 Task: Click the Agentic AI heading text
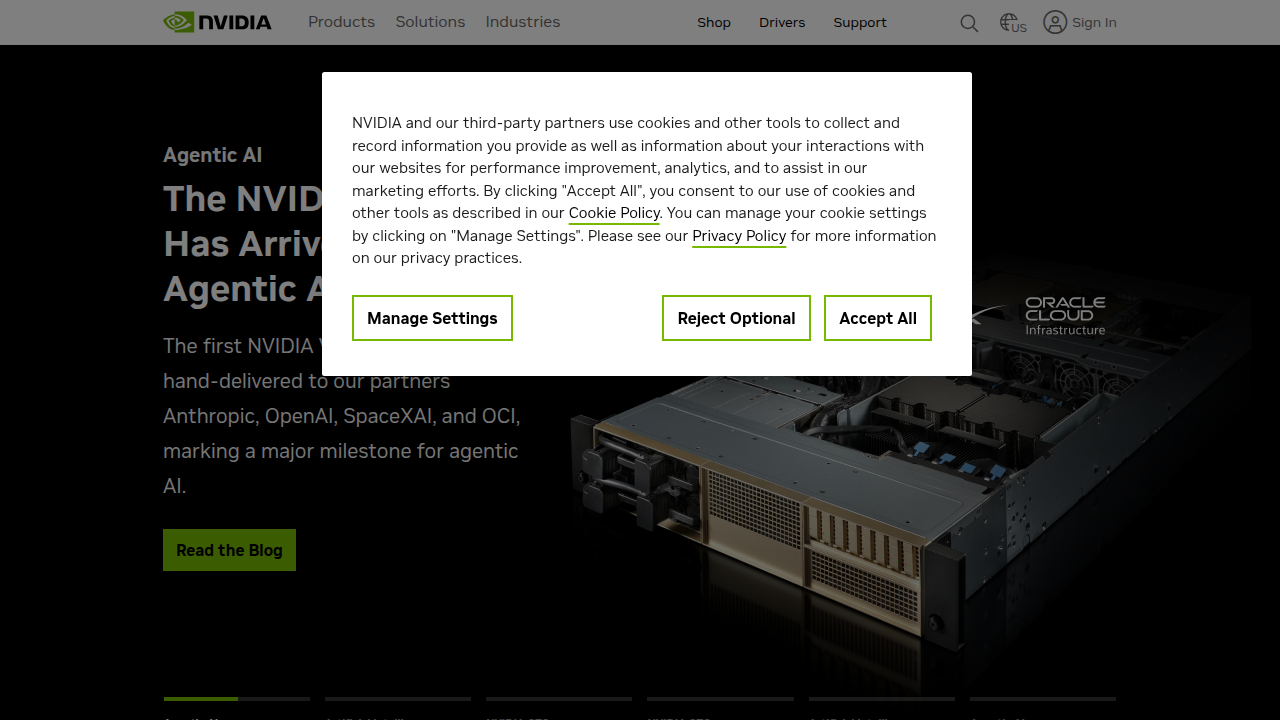(213, 155)
